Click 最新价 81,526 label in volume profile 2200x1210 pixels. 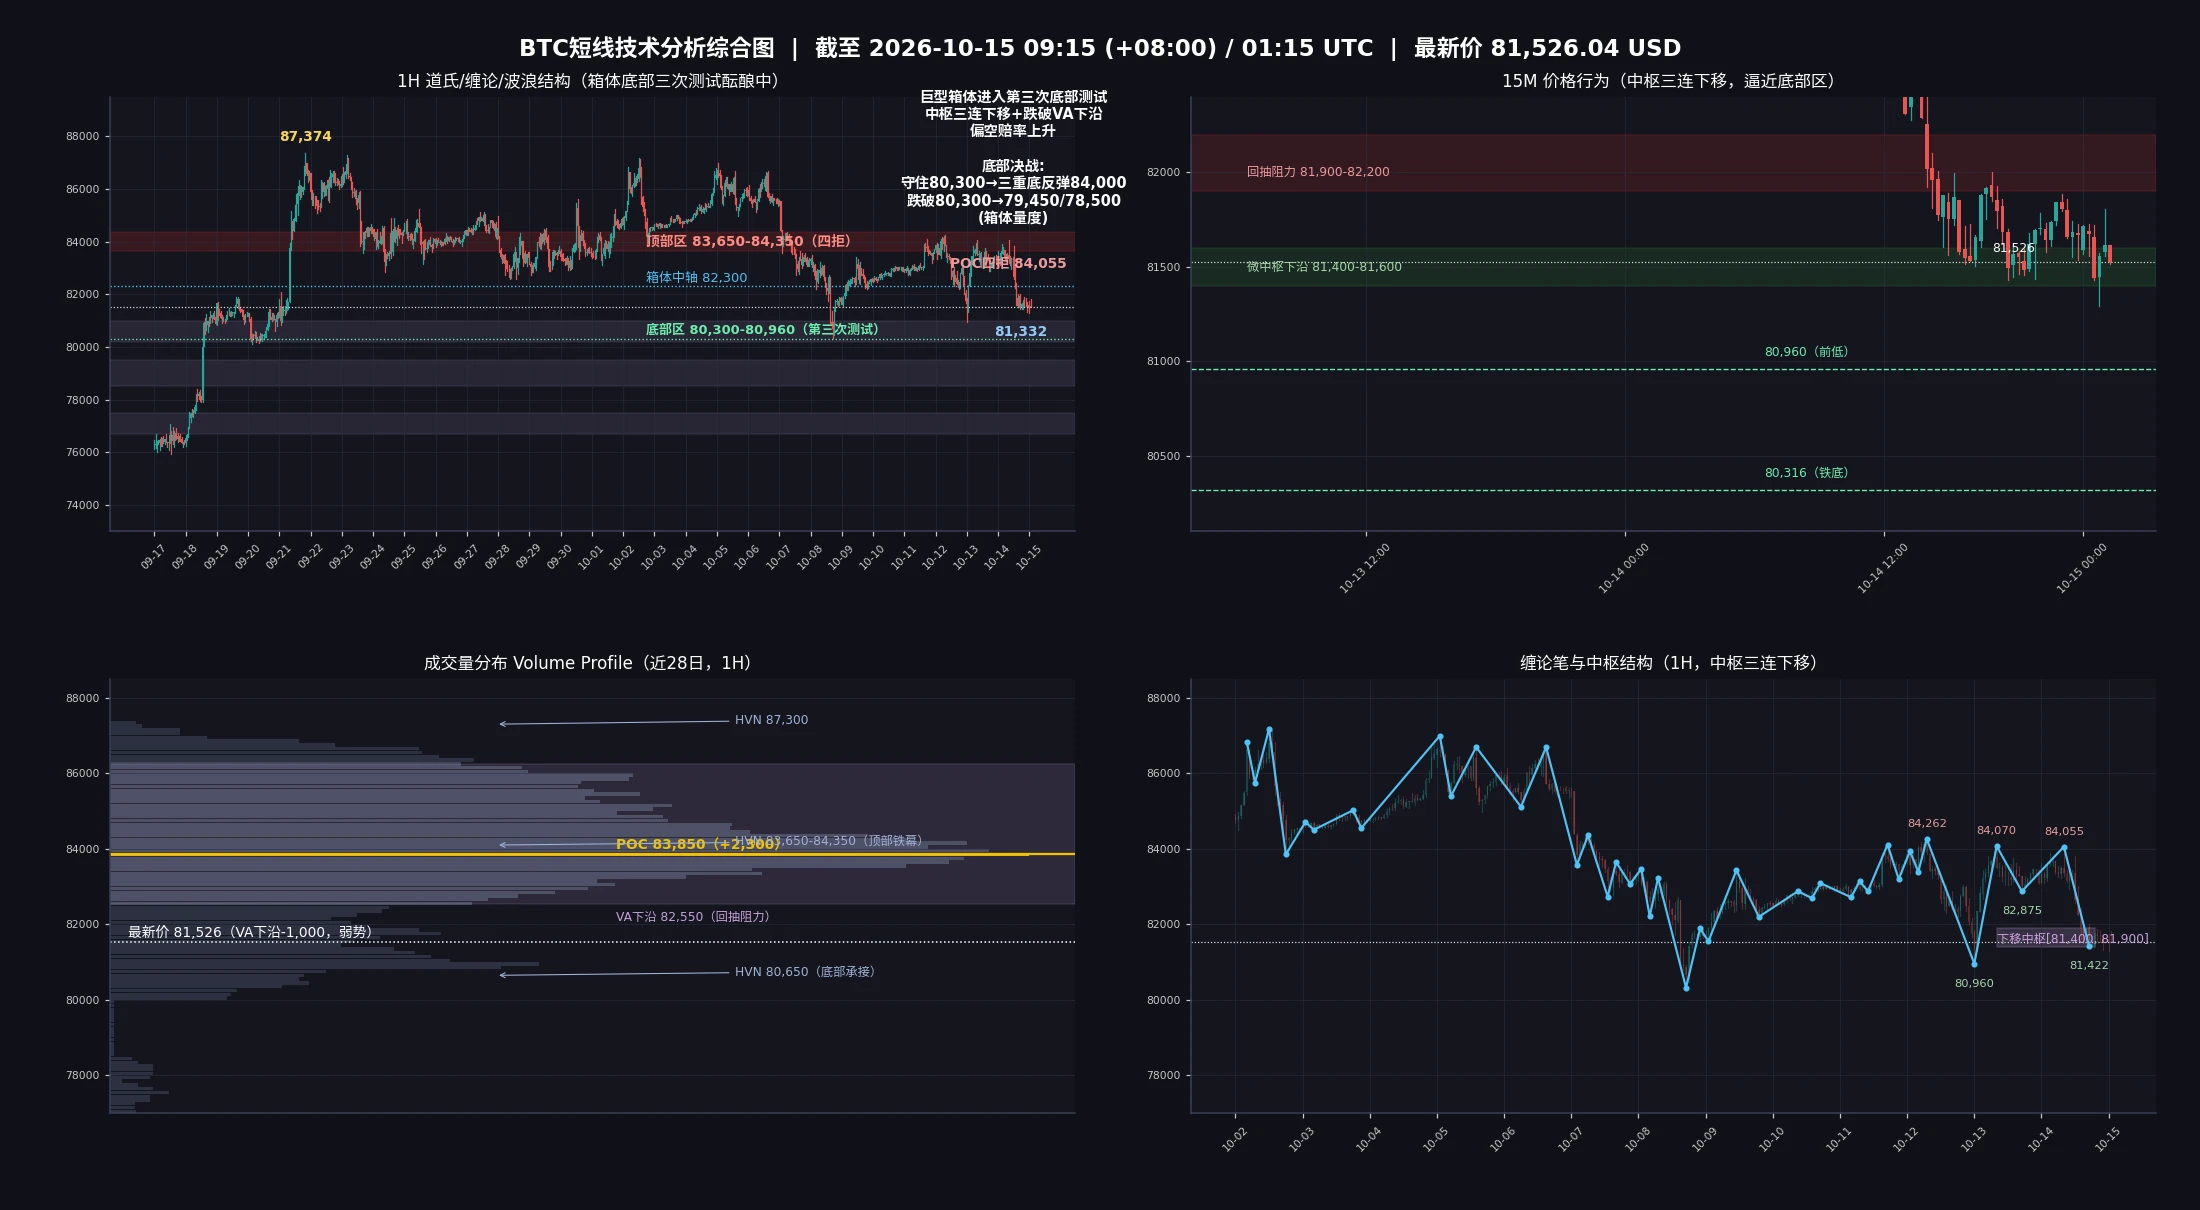(250, 932)
